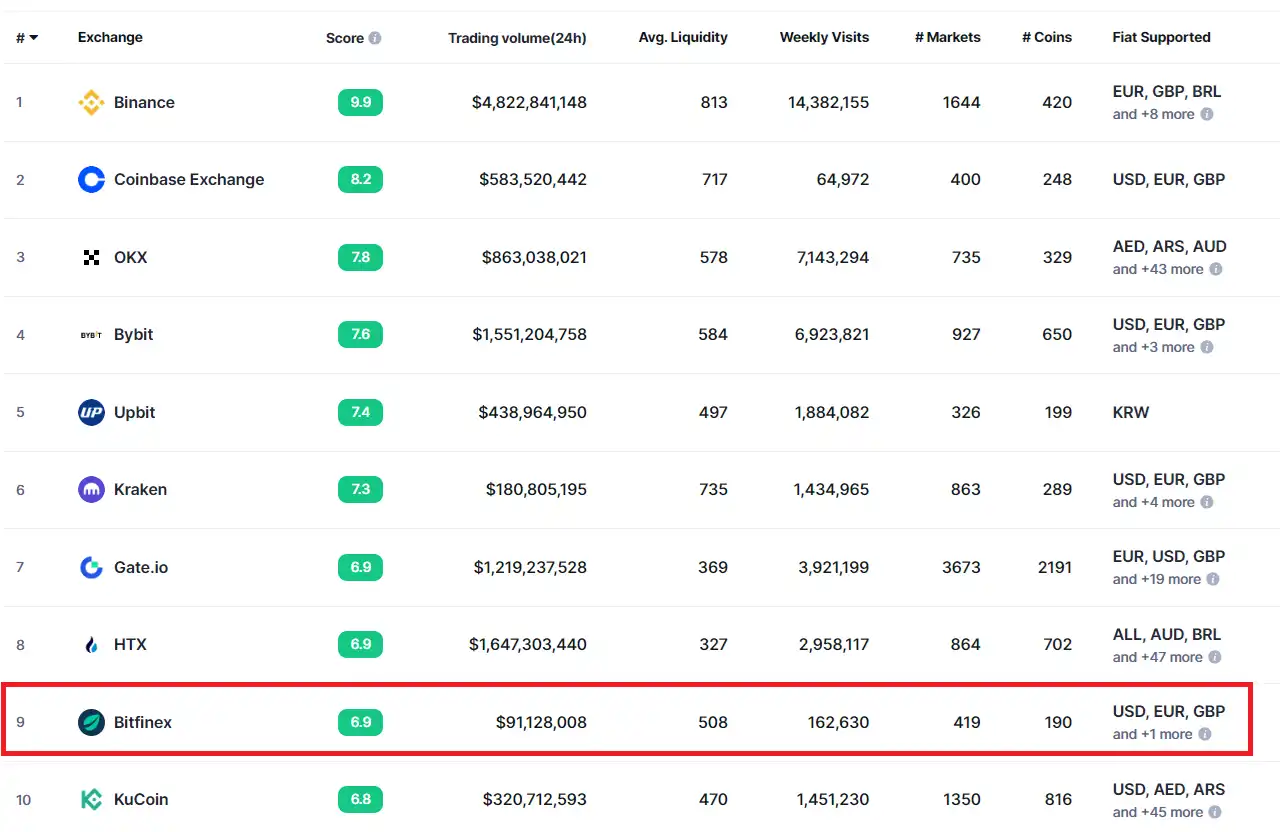Click the Binance logo icon
The image size is (1280, 832).
(x=91, y=102)
